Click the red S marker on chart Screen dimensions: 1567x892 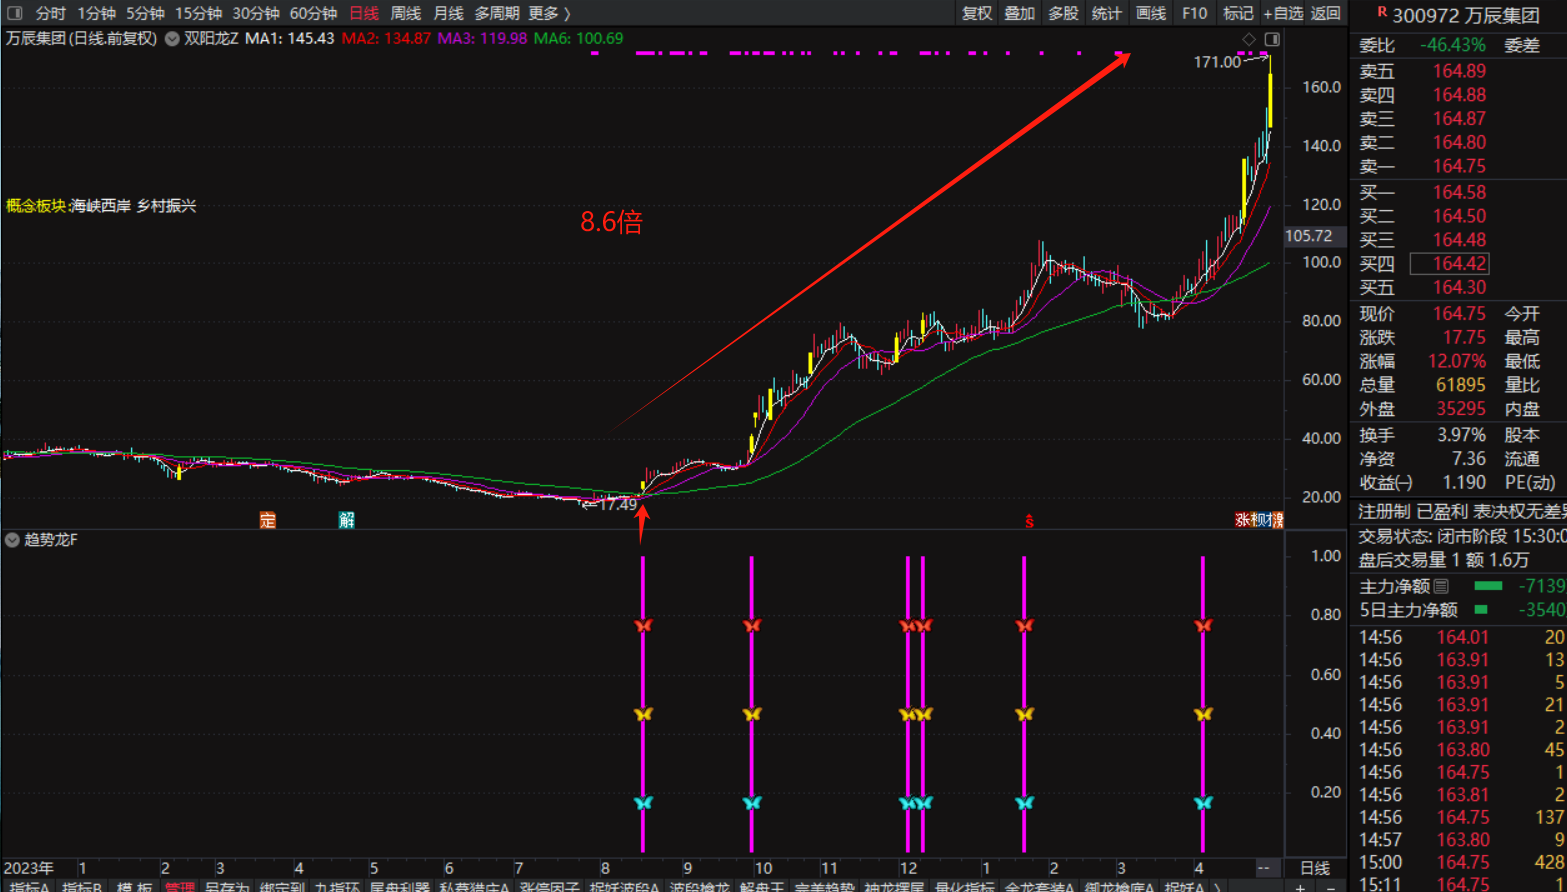(x=1029, y=521)
